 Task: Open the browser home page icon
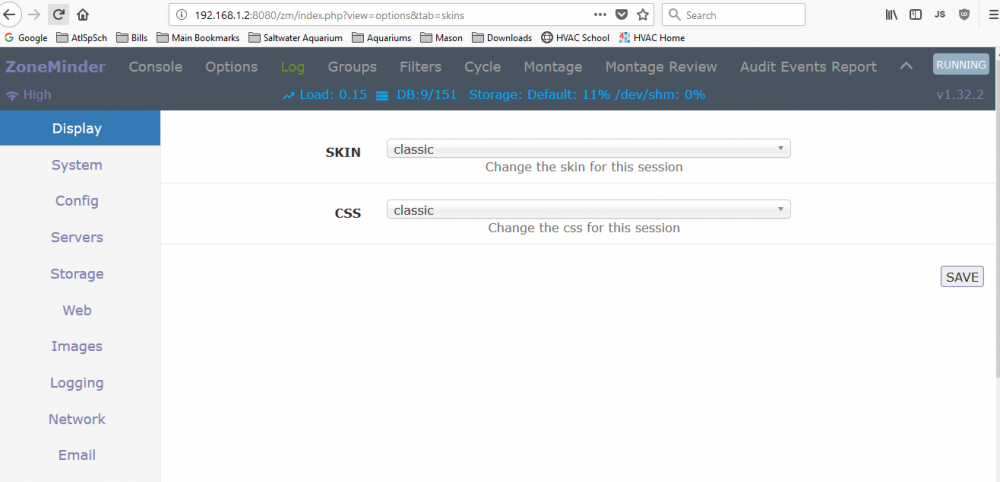pos(82,14)
